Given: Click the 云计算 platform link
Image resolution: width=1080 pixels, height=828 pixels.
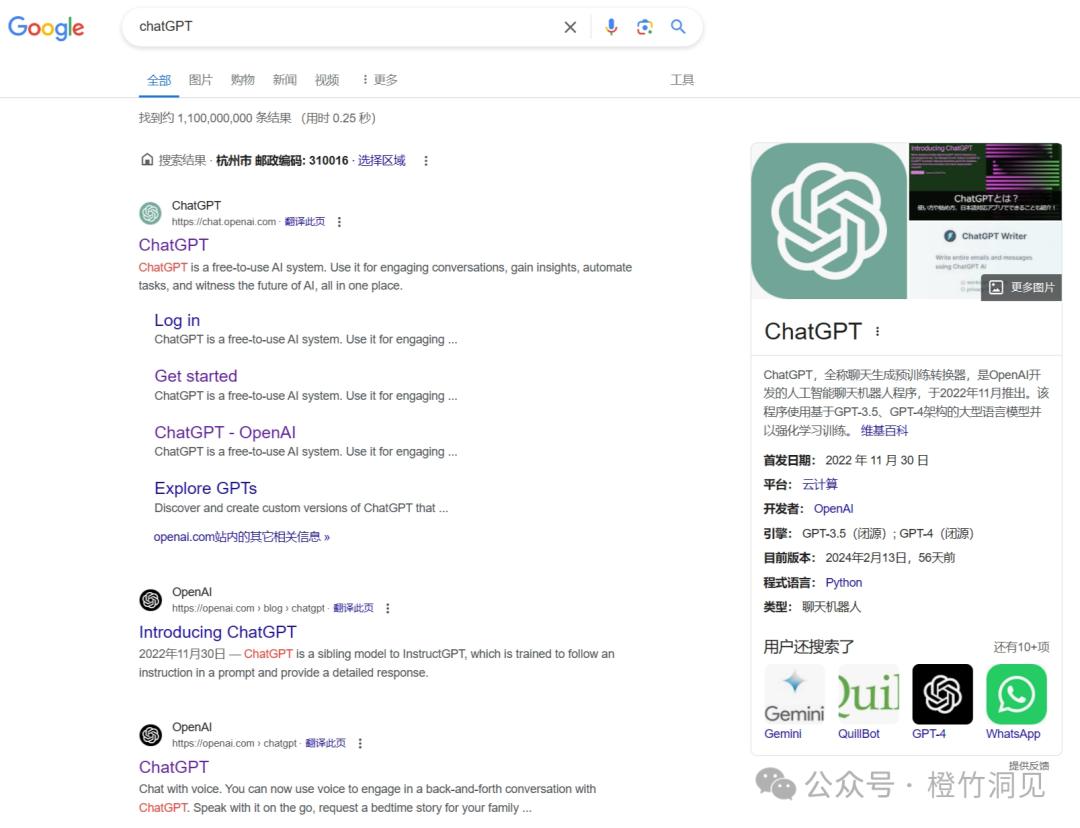Looking at the screenshot, I should click(x=820, y=484).
